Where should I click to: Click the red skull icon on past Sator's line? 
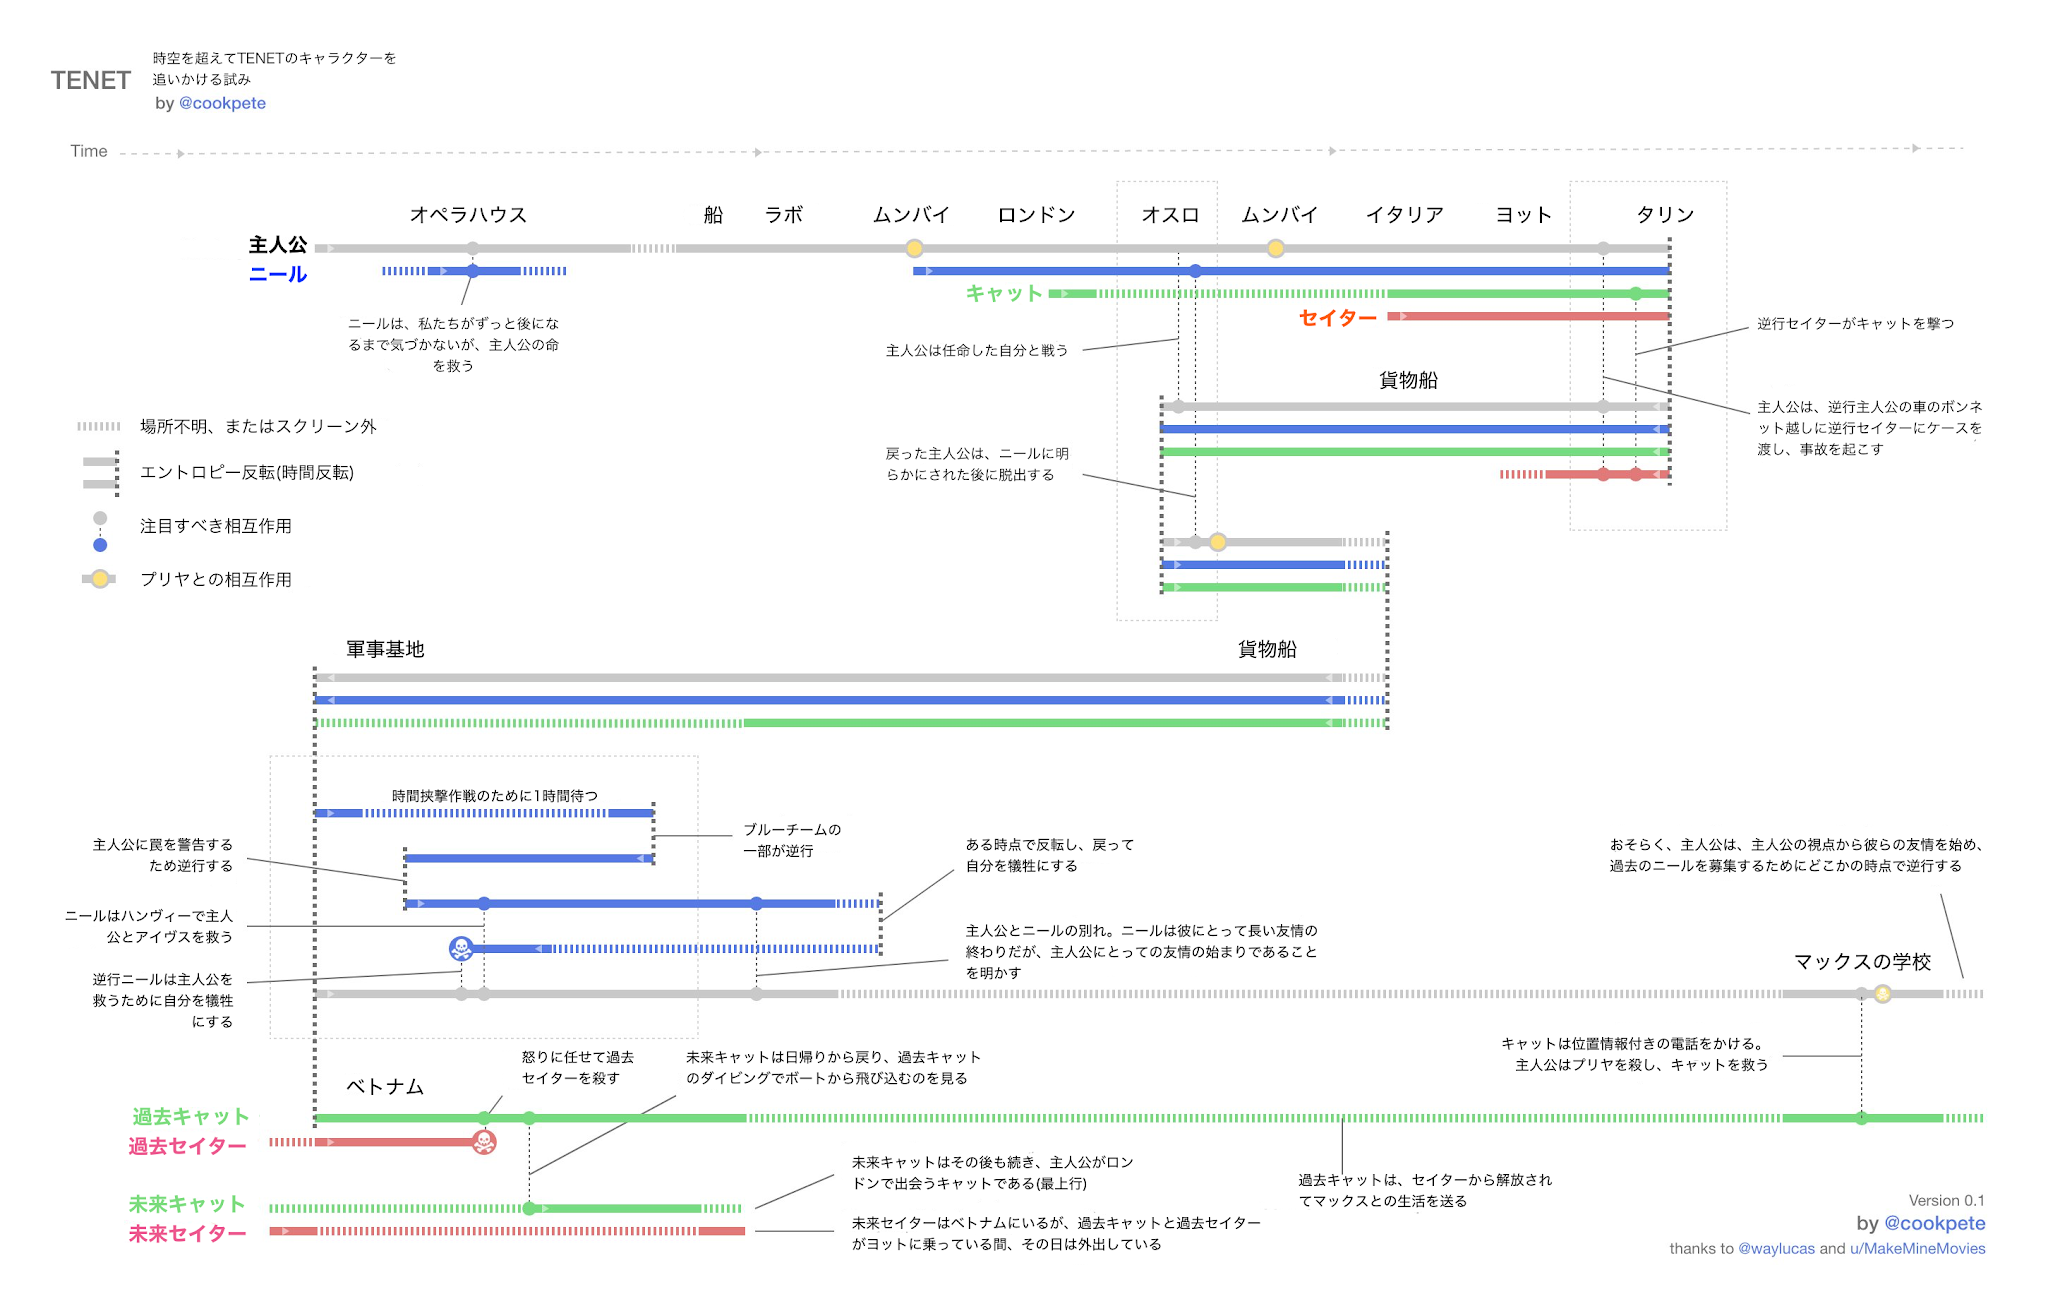[484, 1141]
